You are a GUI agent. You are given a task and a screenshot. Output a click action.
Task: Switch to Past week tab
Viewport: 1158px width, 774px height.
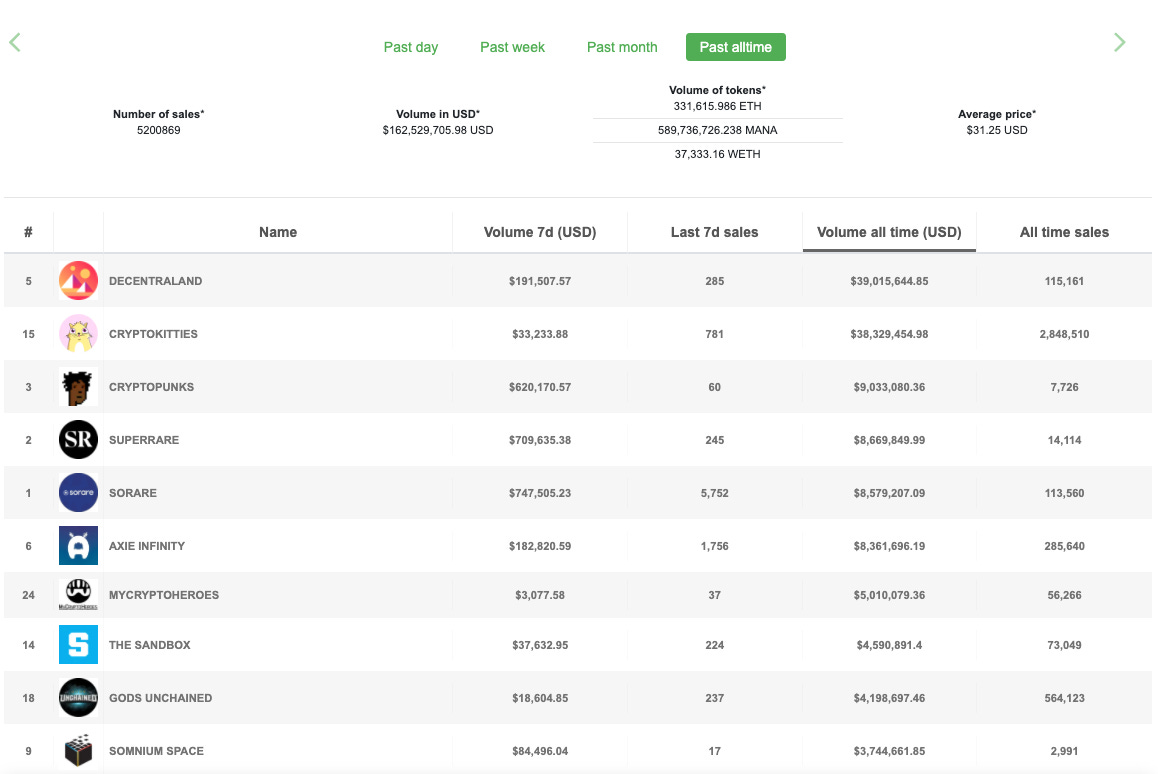coord(513,47)
